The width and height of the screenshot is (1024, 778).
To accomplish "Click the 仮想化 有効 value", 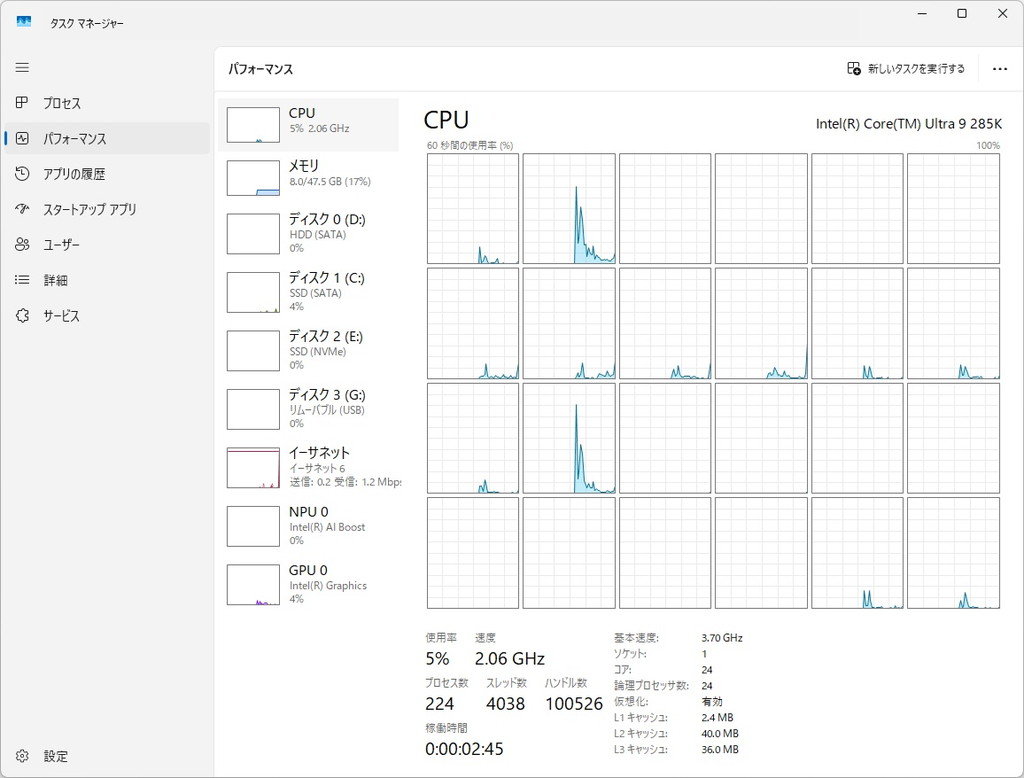I will point(712,701).
